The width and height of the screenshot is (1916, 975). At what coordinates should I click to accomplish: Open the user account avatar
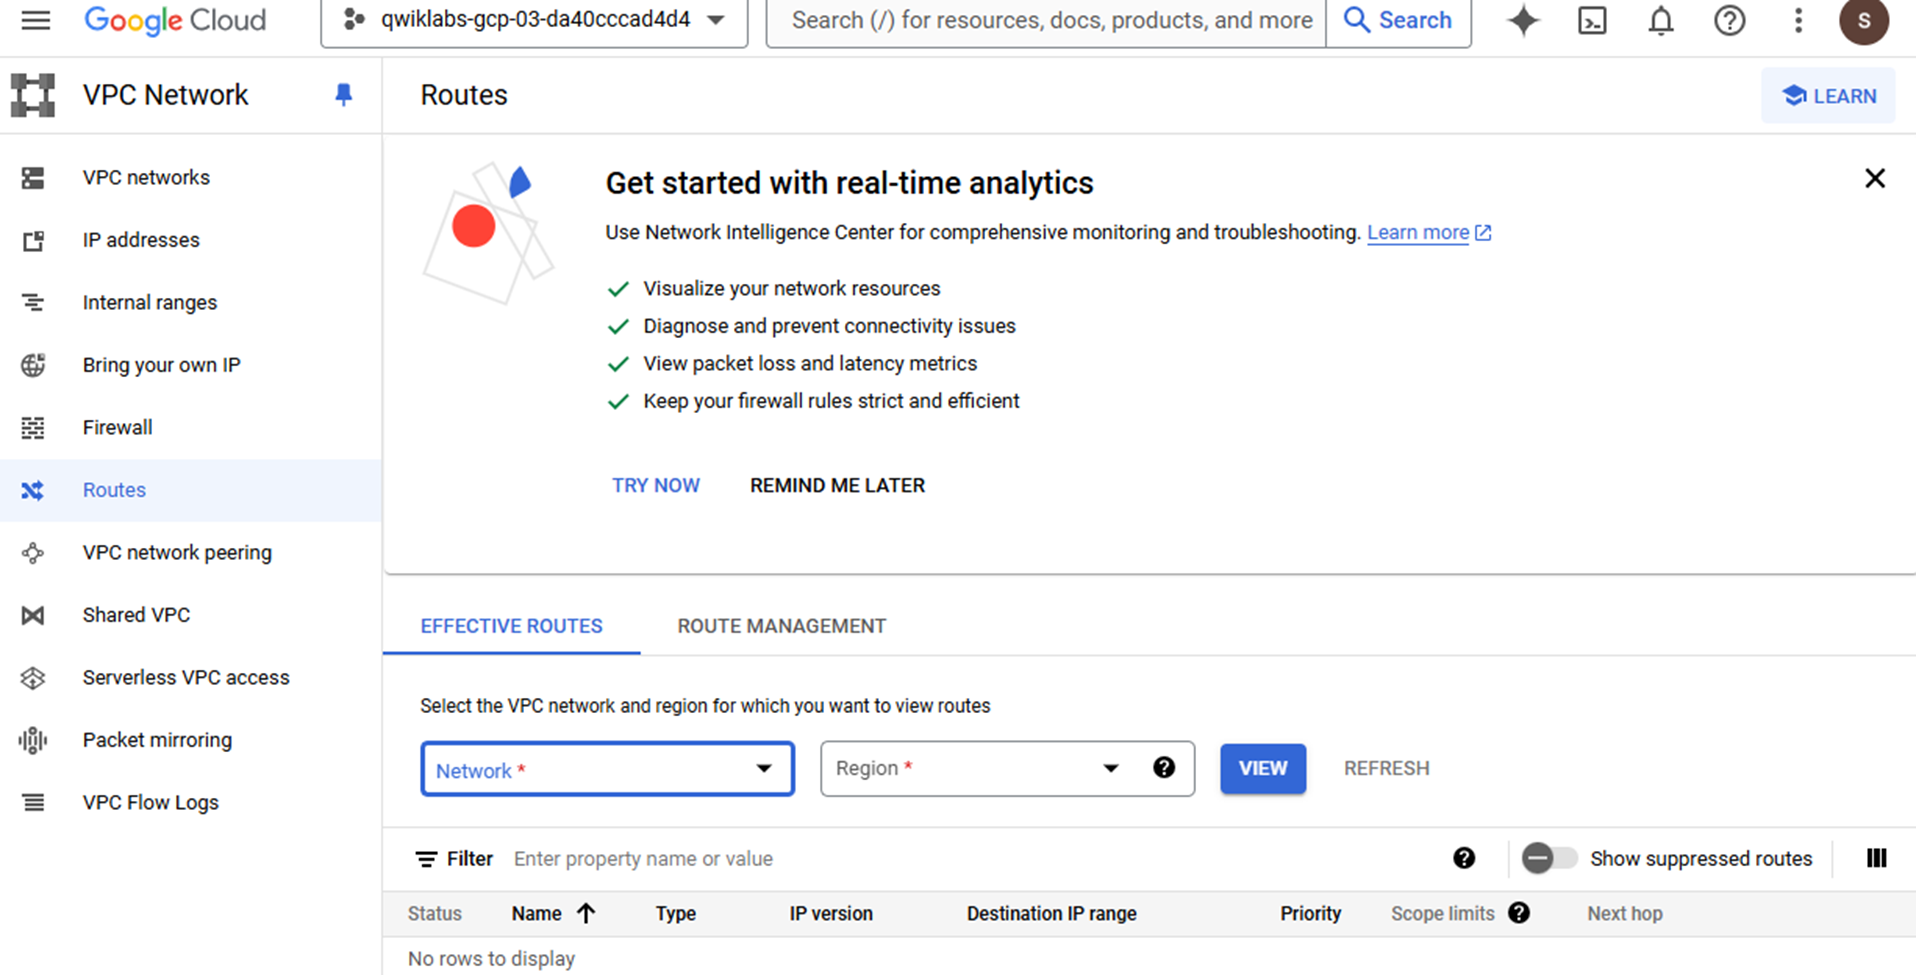click(x=1864, y=20)
